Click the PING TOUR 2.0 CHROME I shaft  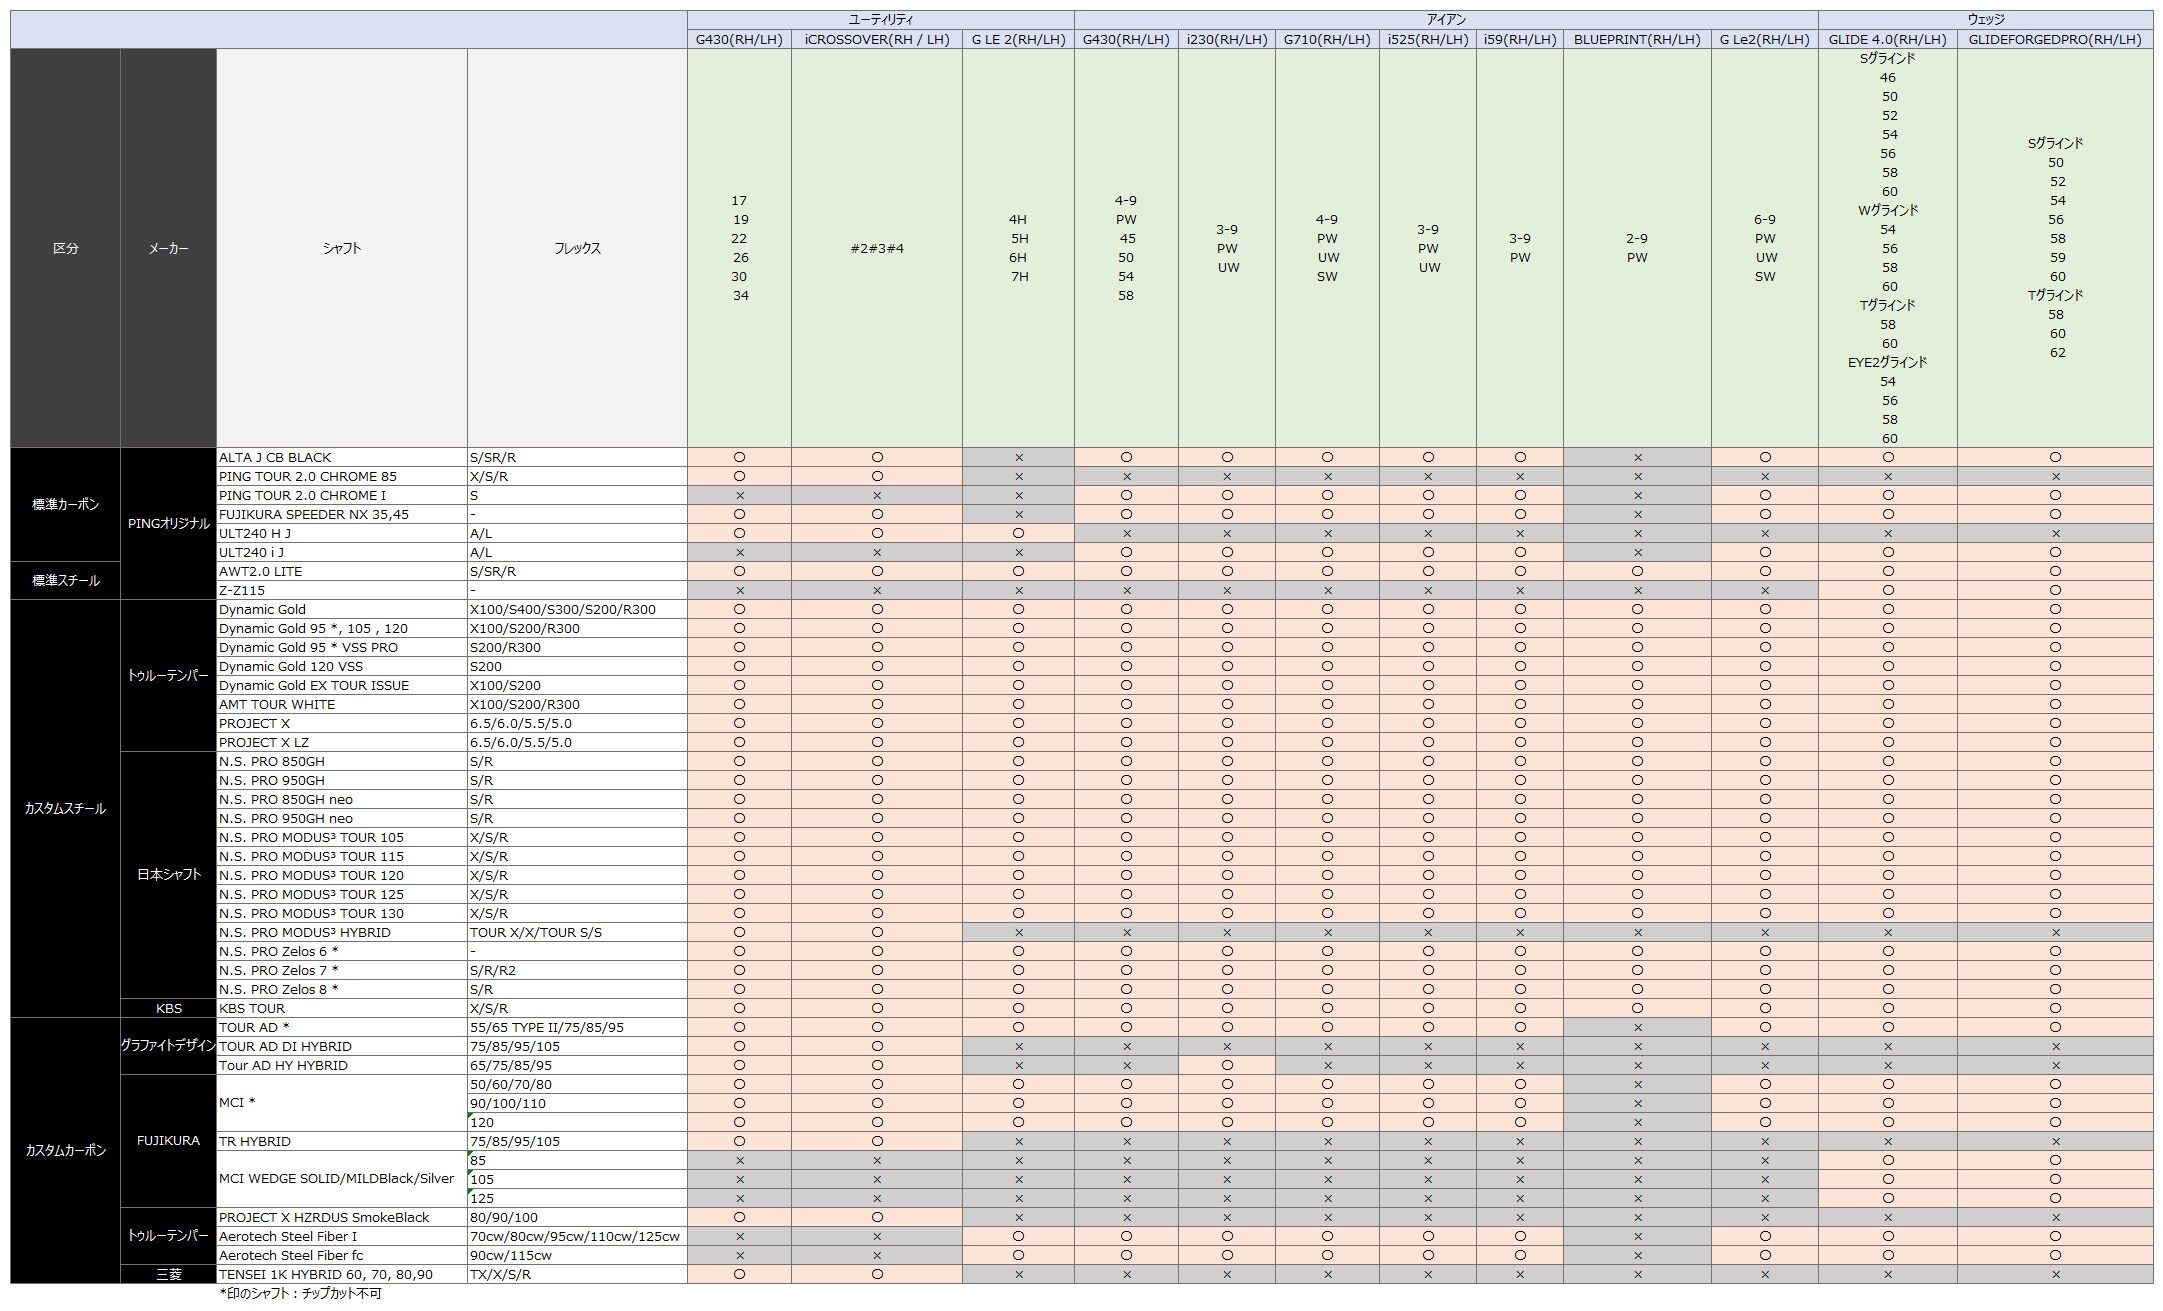pos(342,495)
